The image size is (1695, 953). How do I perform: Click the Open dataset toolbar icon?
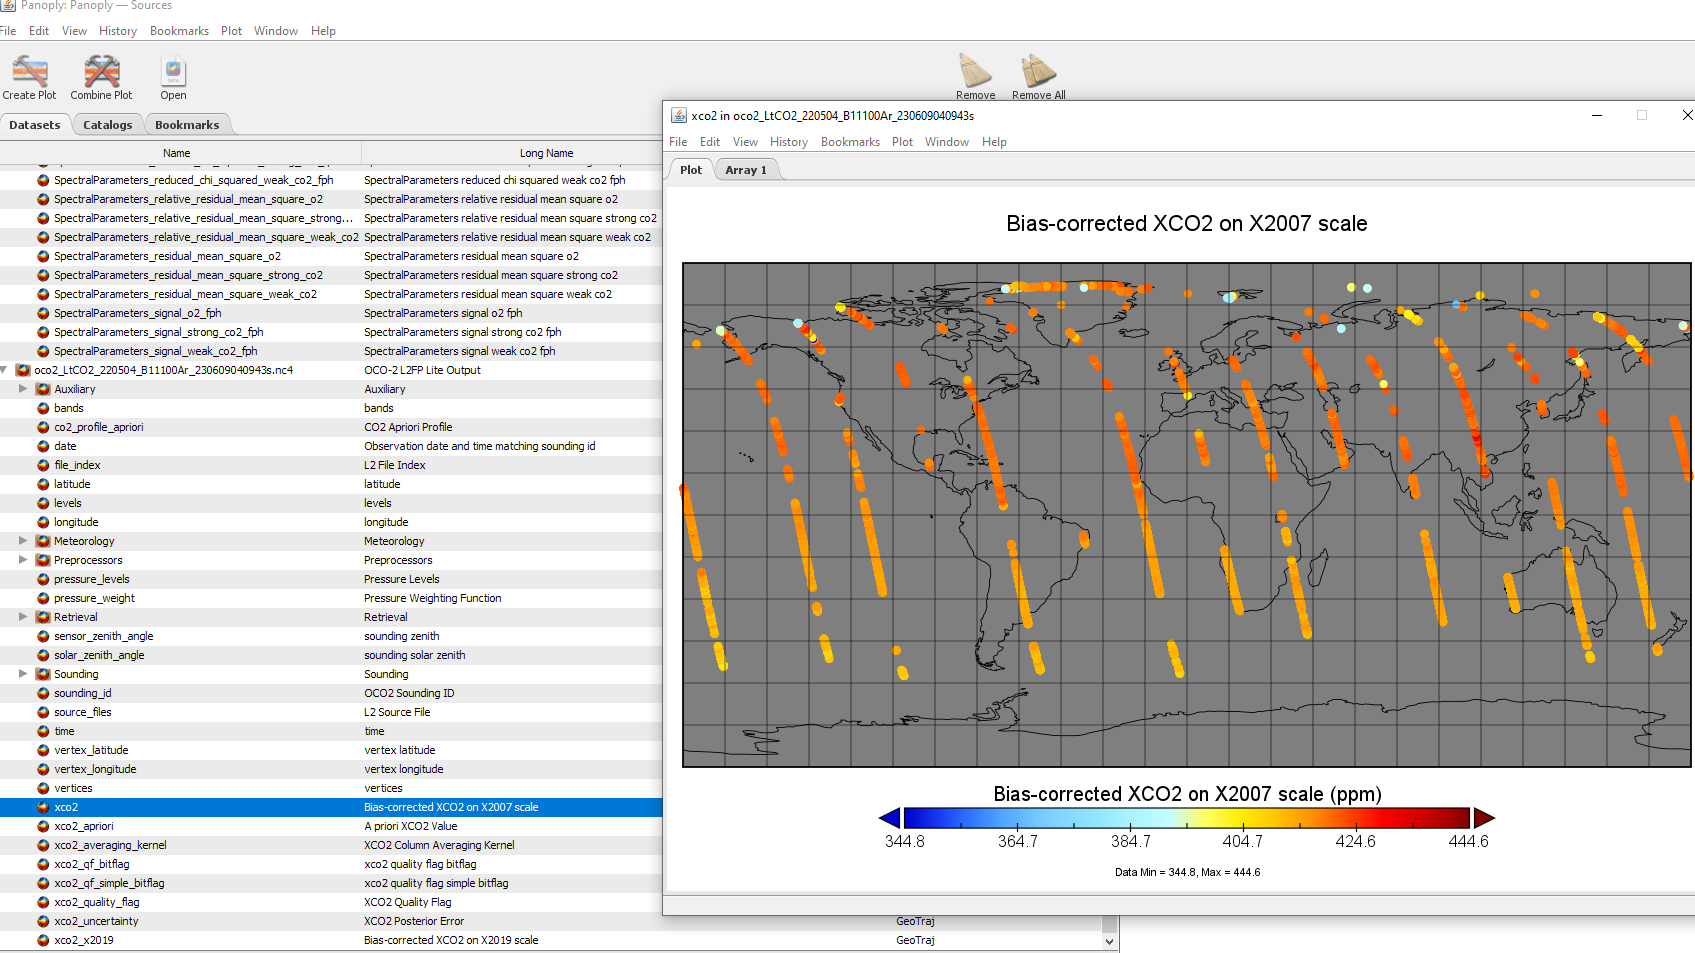[173, 71]
